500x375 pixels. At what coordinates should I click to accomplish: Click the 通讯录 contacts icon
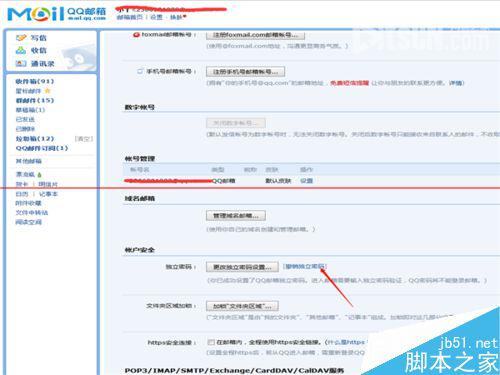[x=21, y=63]
